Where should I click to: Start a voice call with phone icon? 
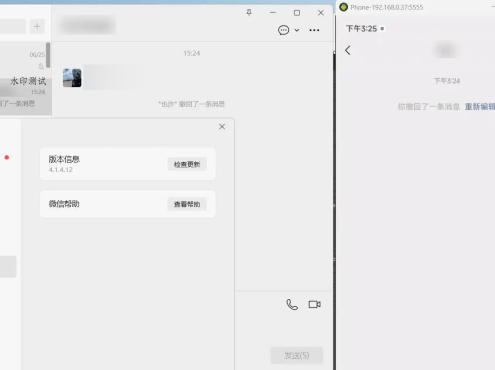click(292, 304)
